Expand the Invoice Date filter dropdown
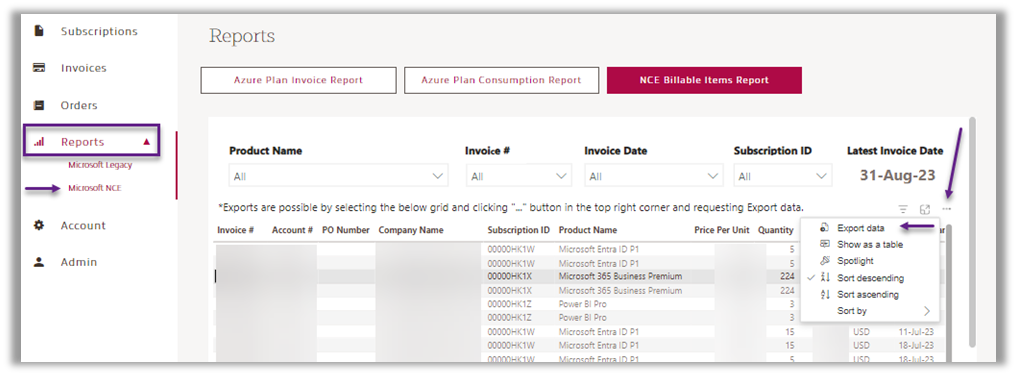This screenshot has height=376, width=1017. click(x=654, y=176)
